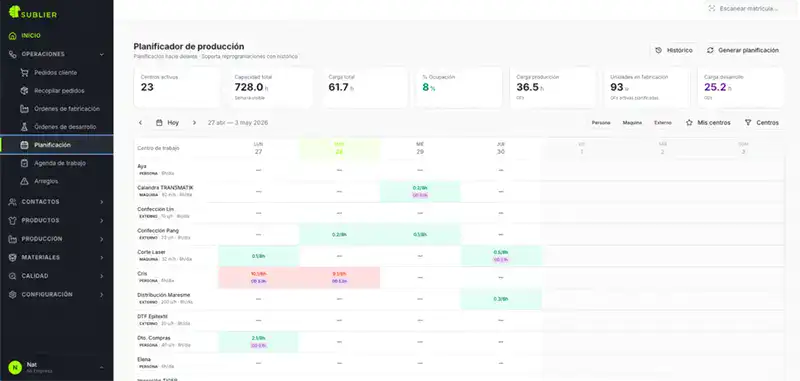Image resolution: width=800 pixels, height=381 pixels.
Task: Click the funnel filter icon beside Centros
Action: pos(748,122)
